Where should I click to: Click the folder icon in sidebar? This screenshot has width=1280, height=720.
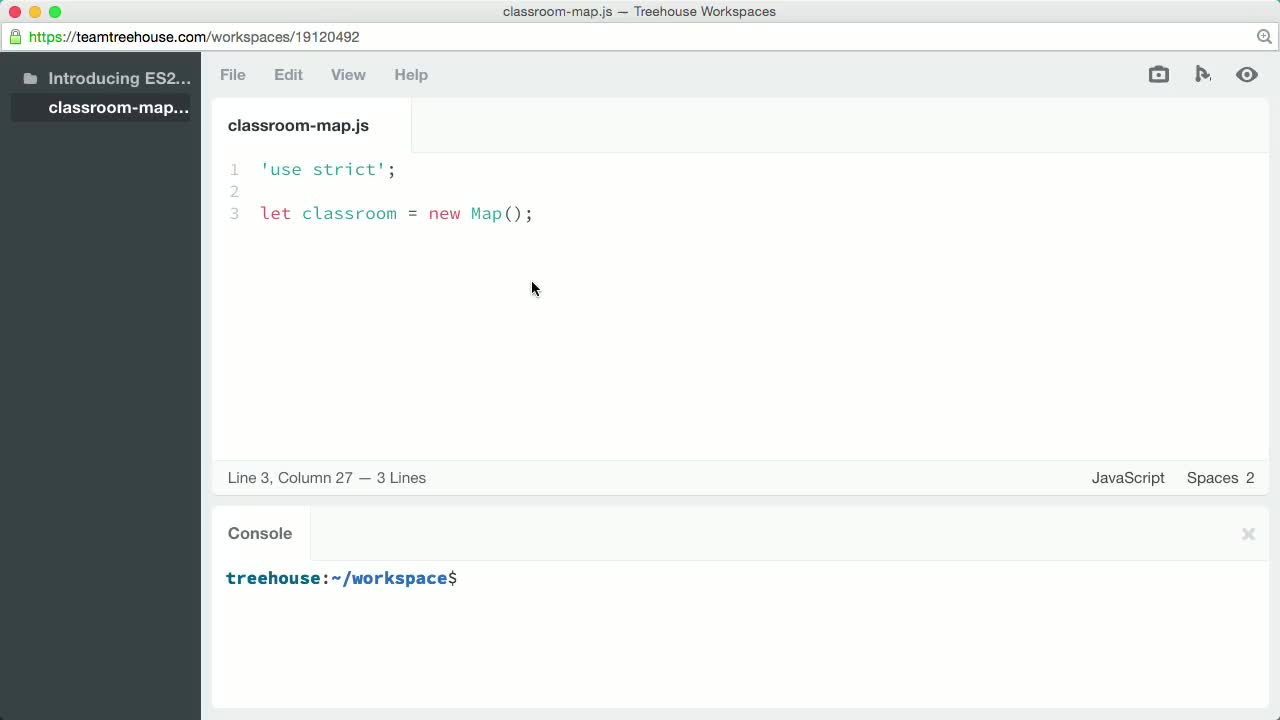[x=30, y=79]
